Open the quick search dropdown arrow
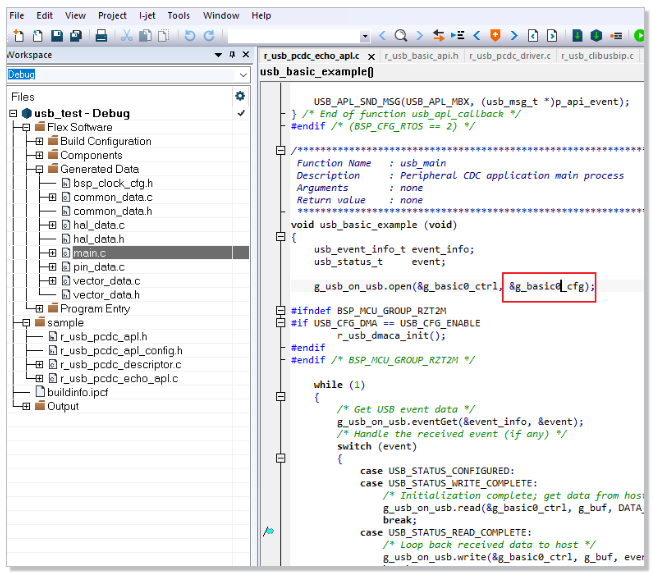Viewport: 653px width, 577px height. coord(365,37)
